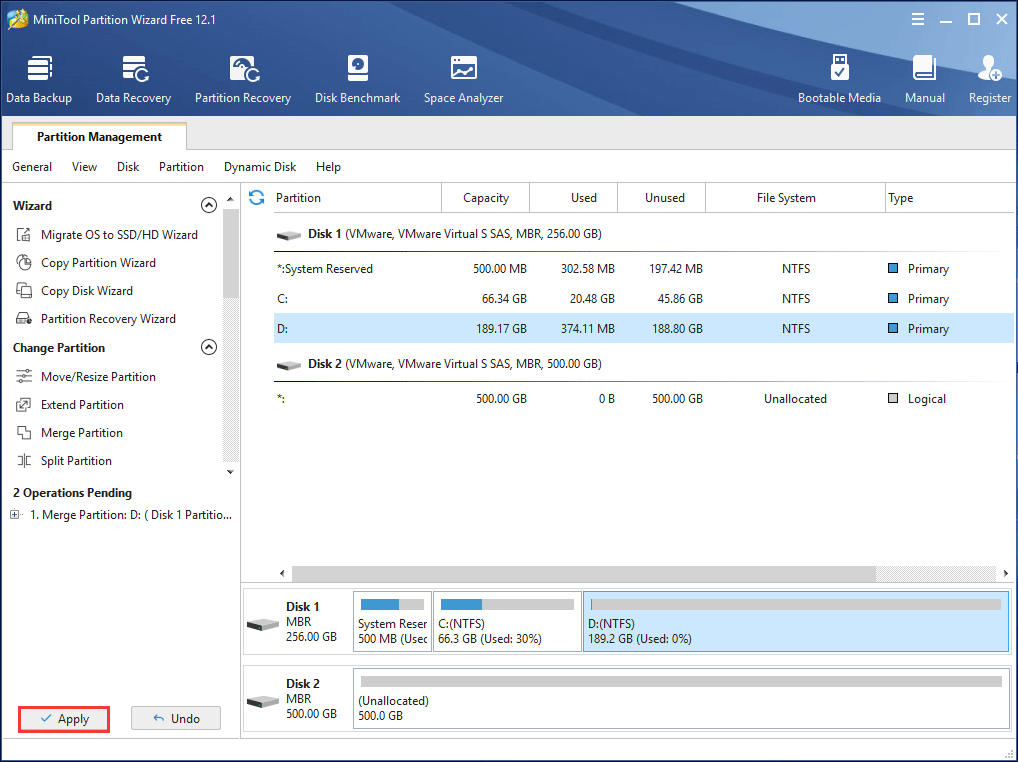Register the software

tap(989, 78)
